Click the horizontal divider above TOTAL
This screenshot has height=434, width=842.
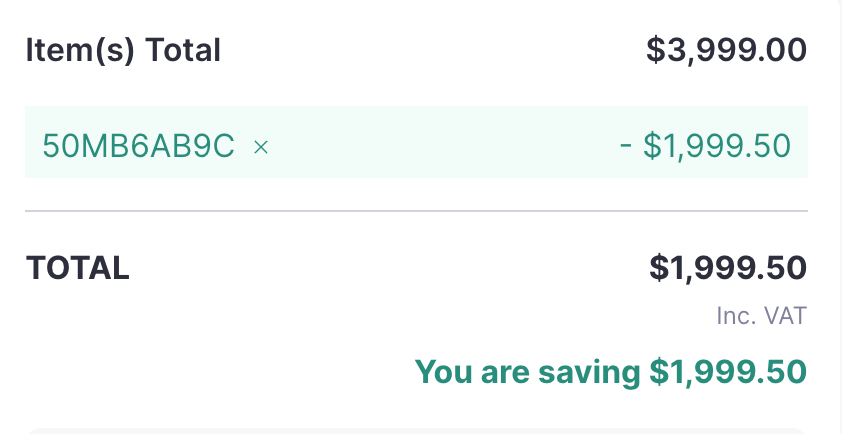[x=416, y=212]
